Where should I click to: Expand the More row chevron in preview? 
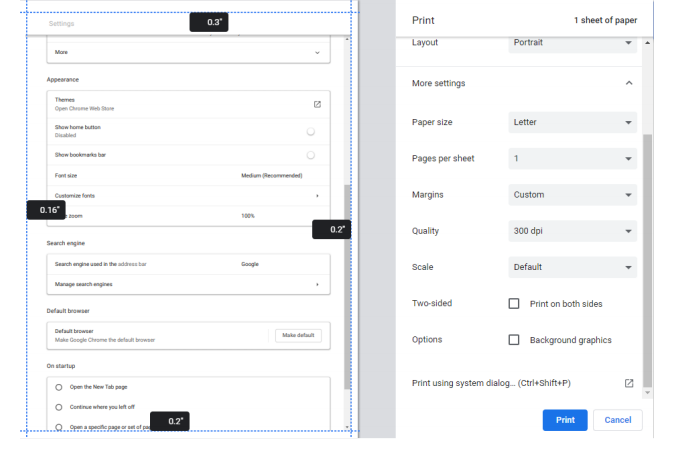(x=317, y=52)
